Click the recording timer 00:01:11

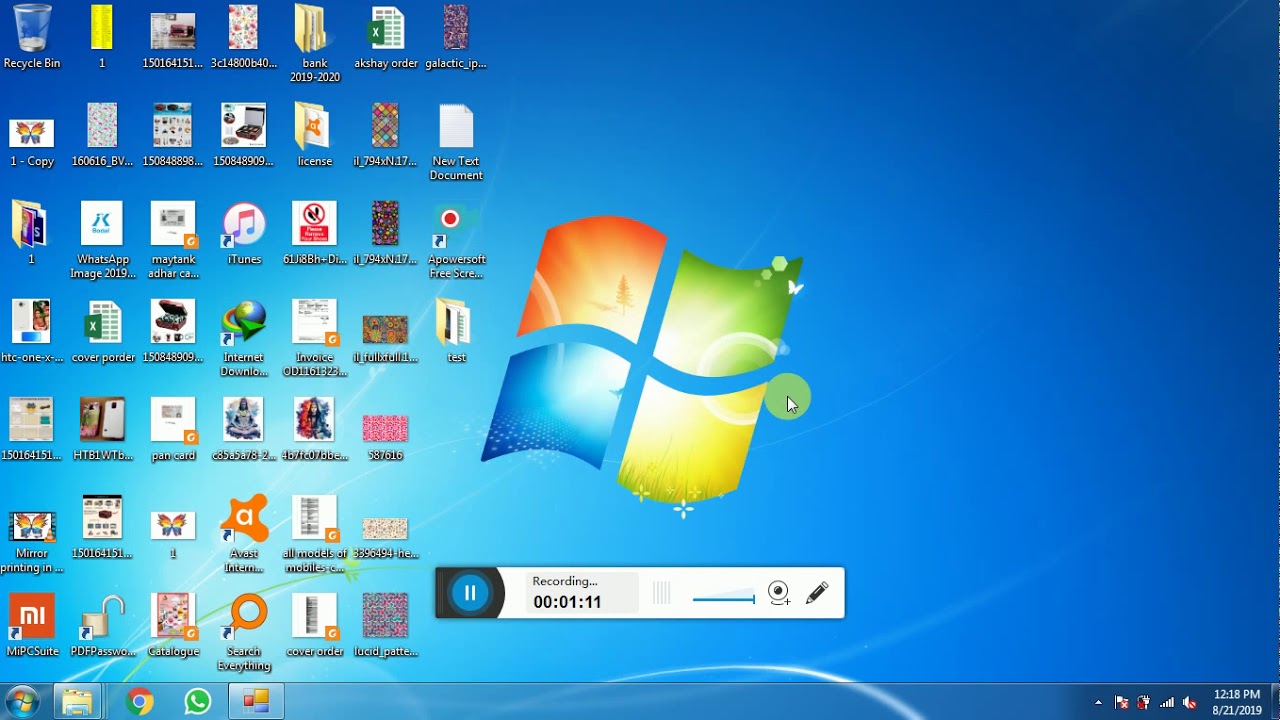point(567,602)
